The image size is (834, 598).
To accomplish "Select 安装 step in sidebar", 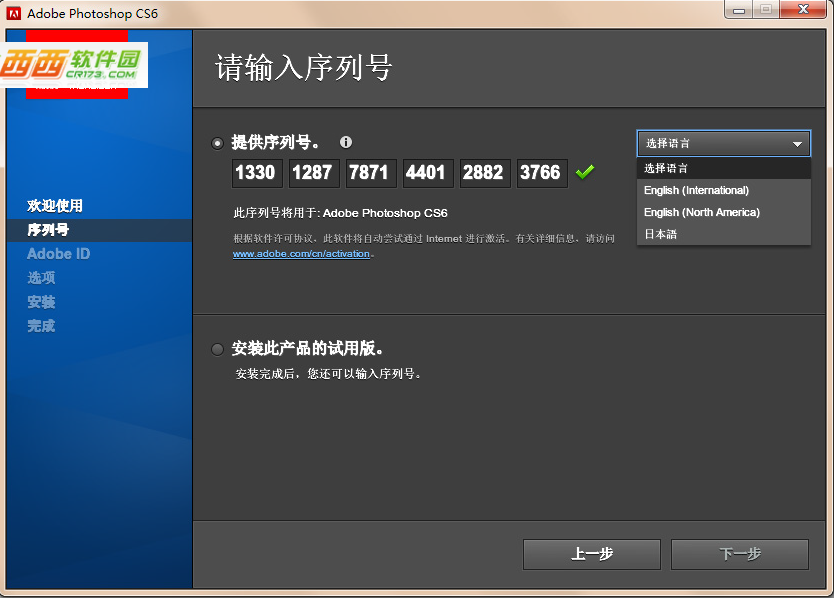I will 41,302.
